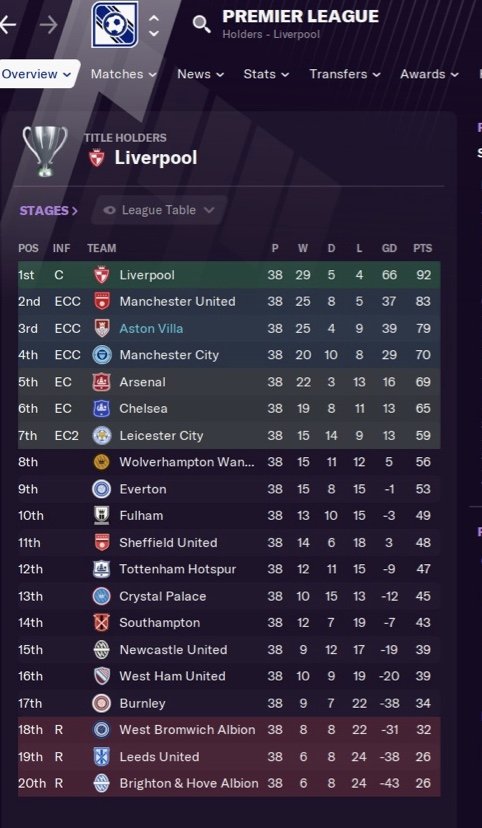
Task: Open the Stats menu
Action: [266, 74]
